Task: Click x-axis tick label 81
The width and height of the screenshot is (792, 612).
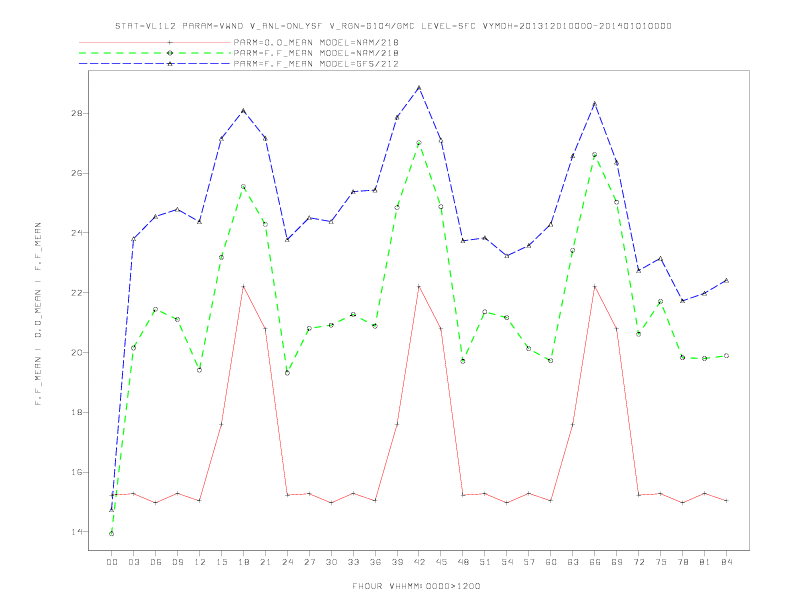Action: pyautogui.click(x=704, y=562)
